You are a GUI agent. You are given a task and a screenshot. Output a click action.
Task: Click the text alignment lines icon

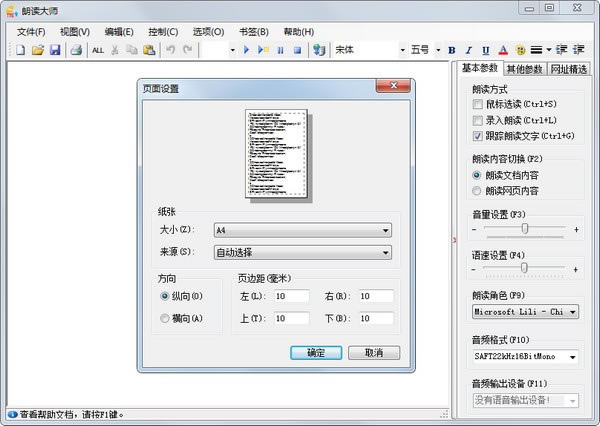point(536,50)
